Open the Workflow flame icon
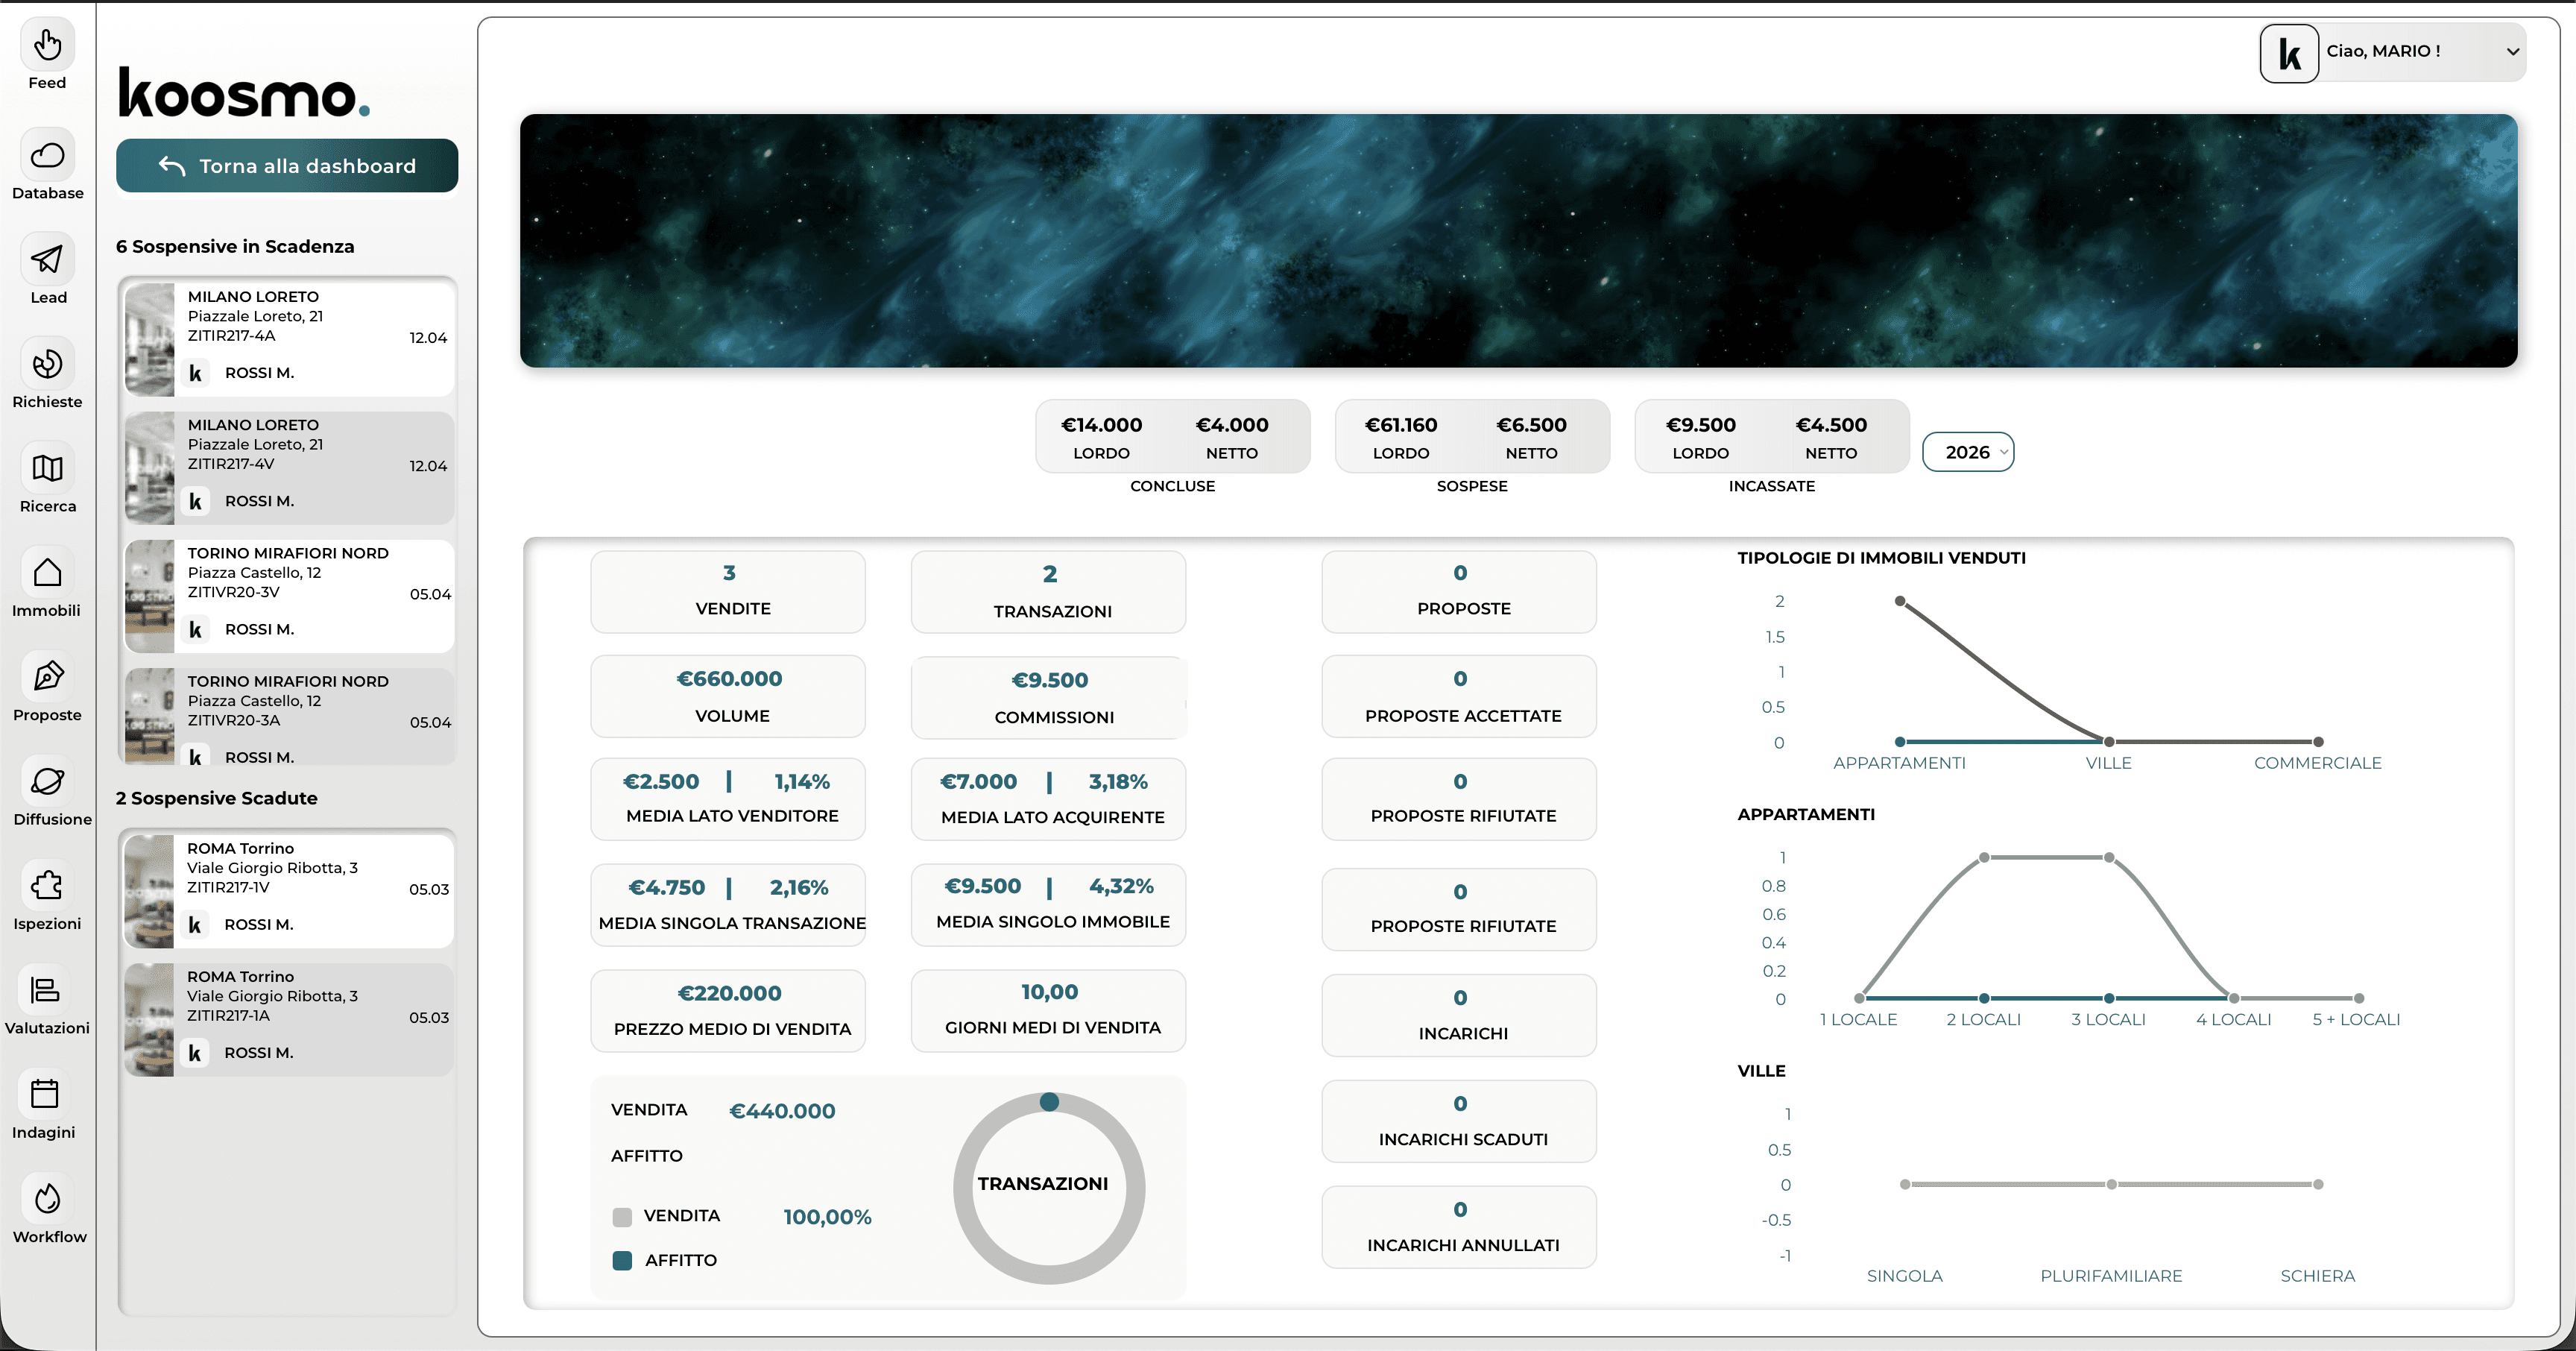The width and height of the screenshot is (2576, 1351). 47,1198
